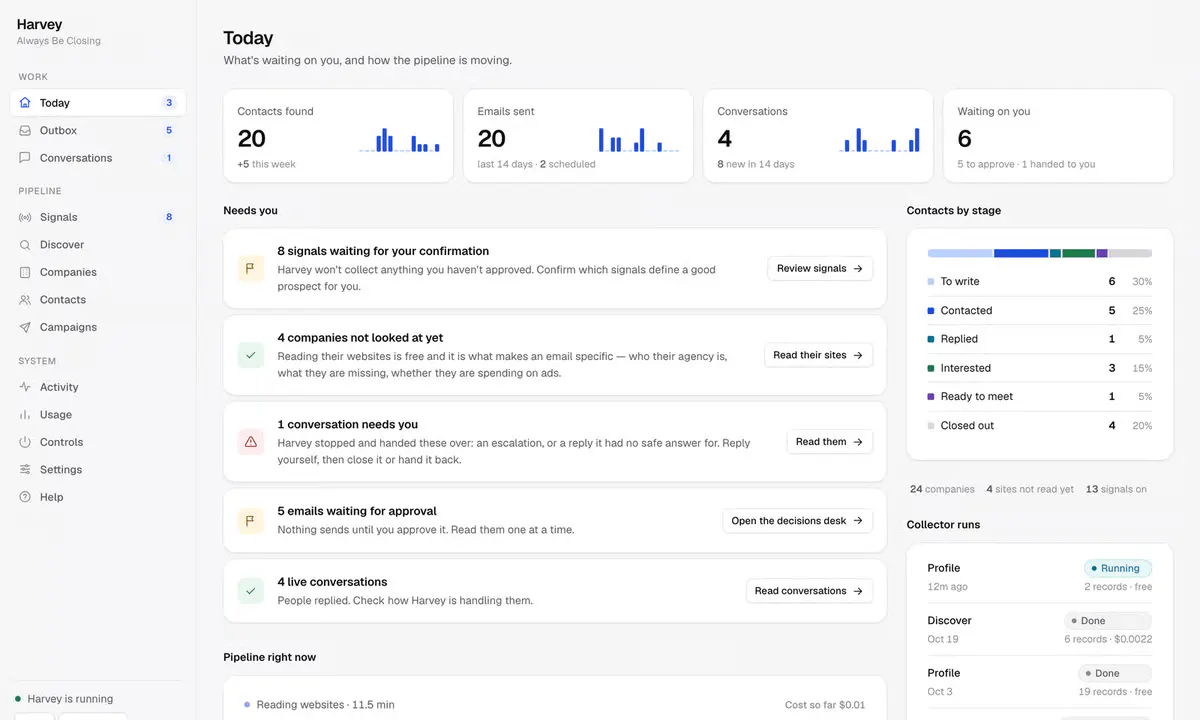This screenshot has height=720, width=1200.
Task: Open Activity in the System section
Action: coord(98,387)
